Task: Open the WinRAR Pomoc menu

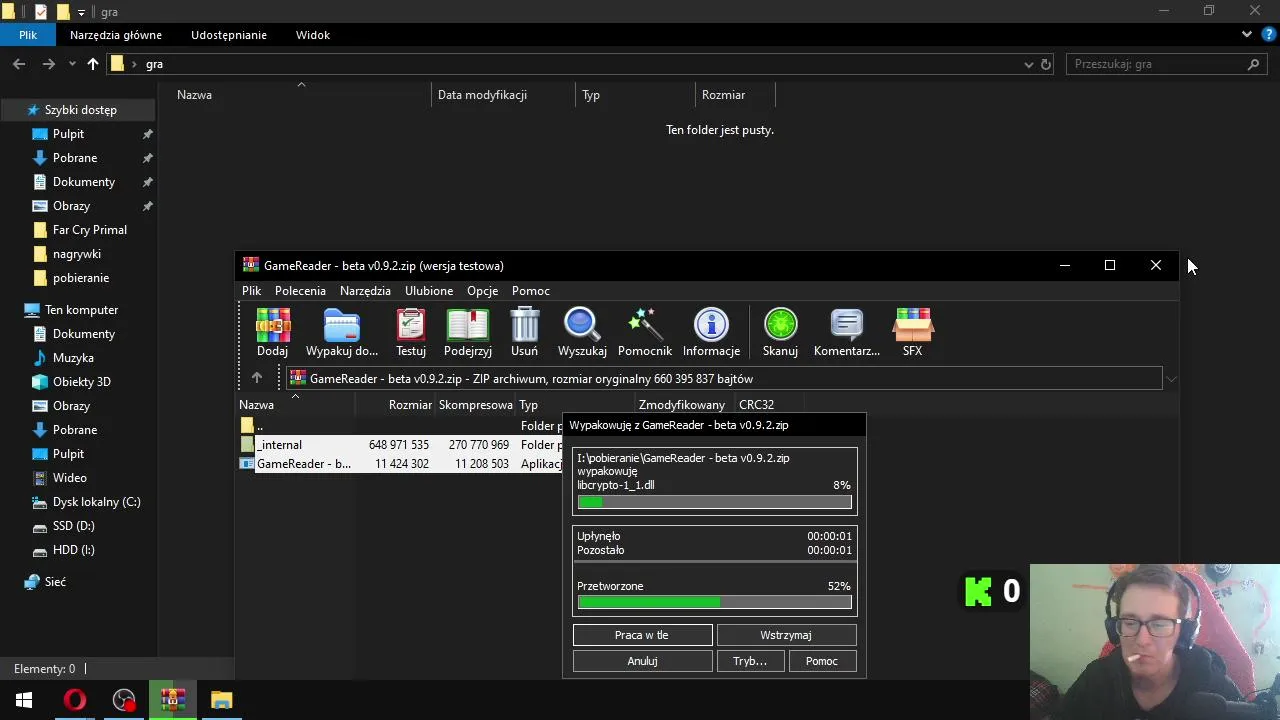Action: pos(531,290)
